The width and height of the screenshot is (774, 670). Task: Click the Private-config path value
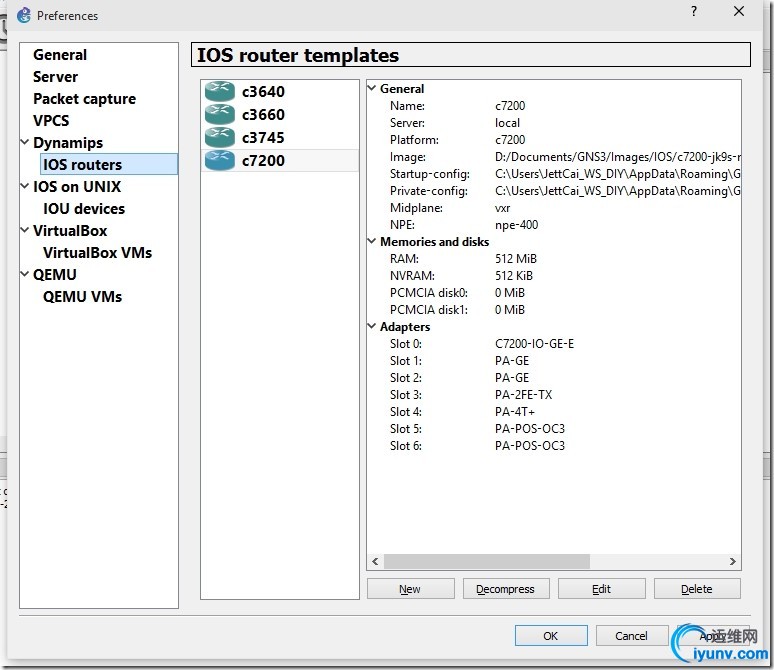click(x=617, y=191)
